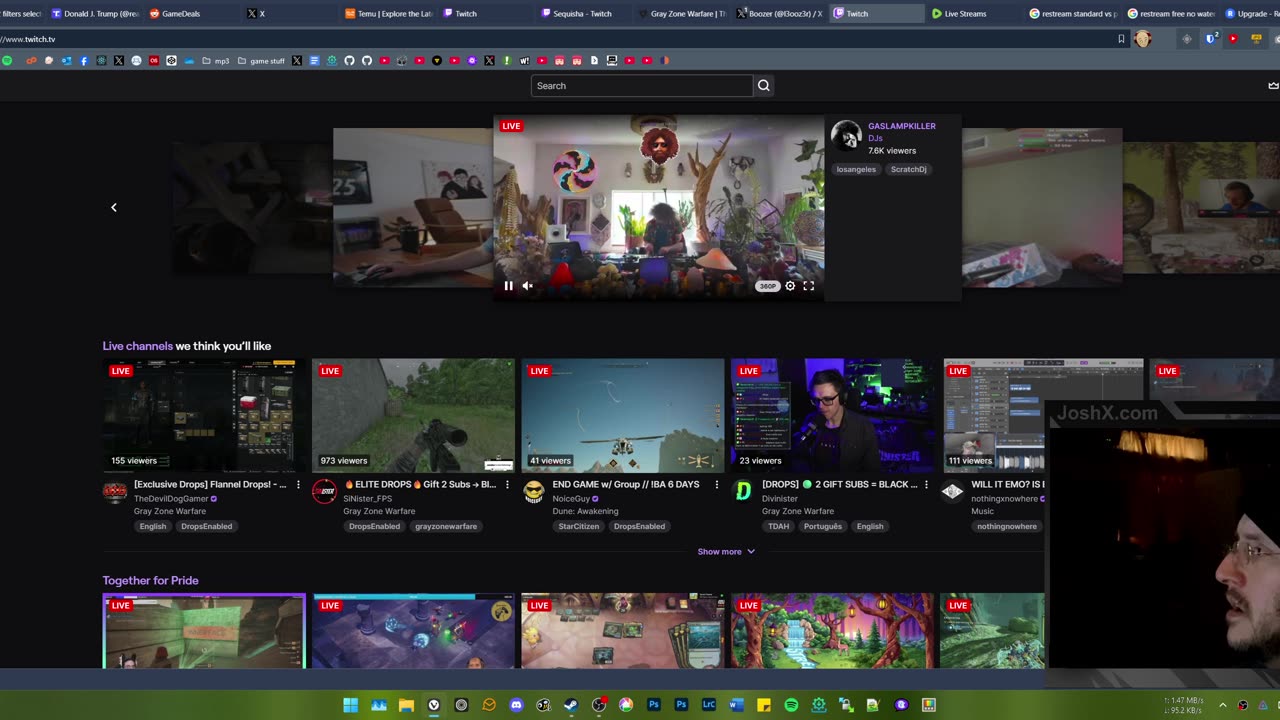Open TheDevilDogGamer stream thumbnail

204,415
